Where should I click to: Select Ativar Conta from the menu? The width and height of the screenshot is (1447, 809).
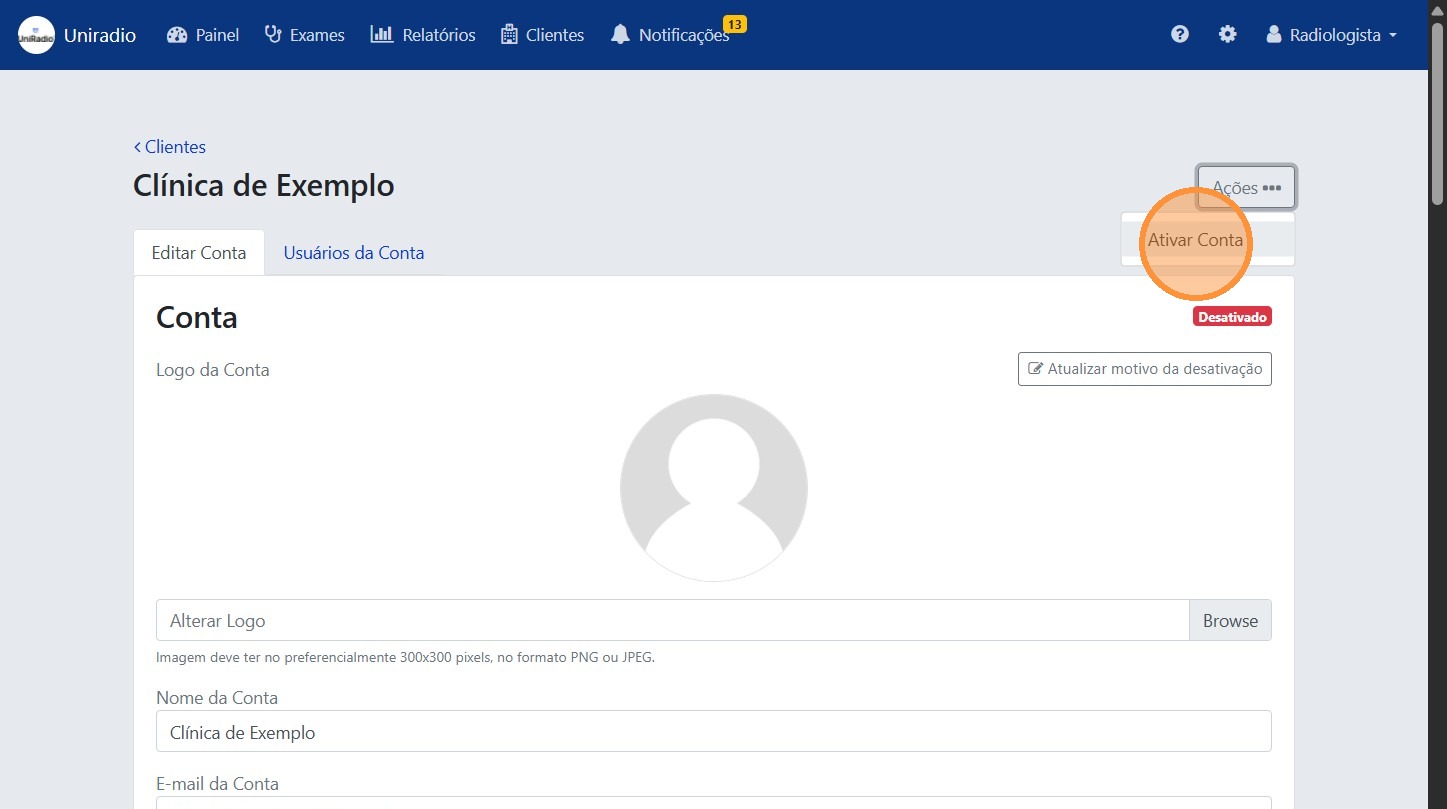click(1195, 240)
